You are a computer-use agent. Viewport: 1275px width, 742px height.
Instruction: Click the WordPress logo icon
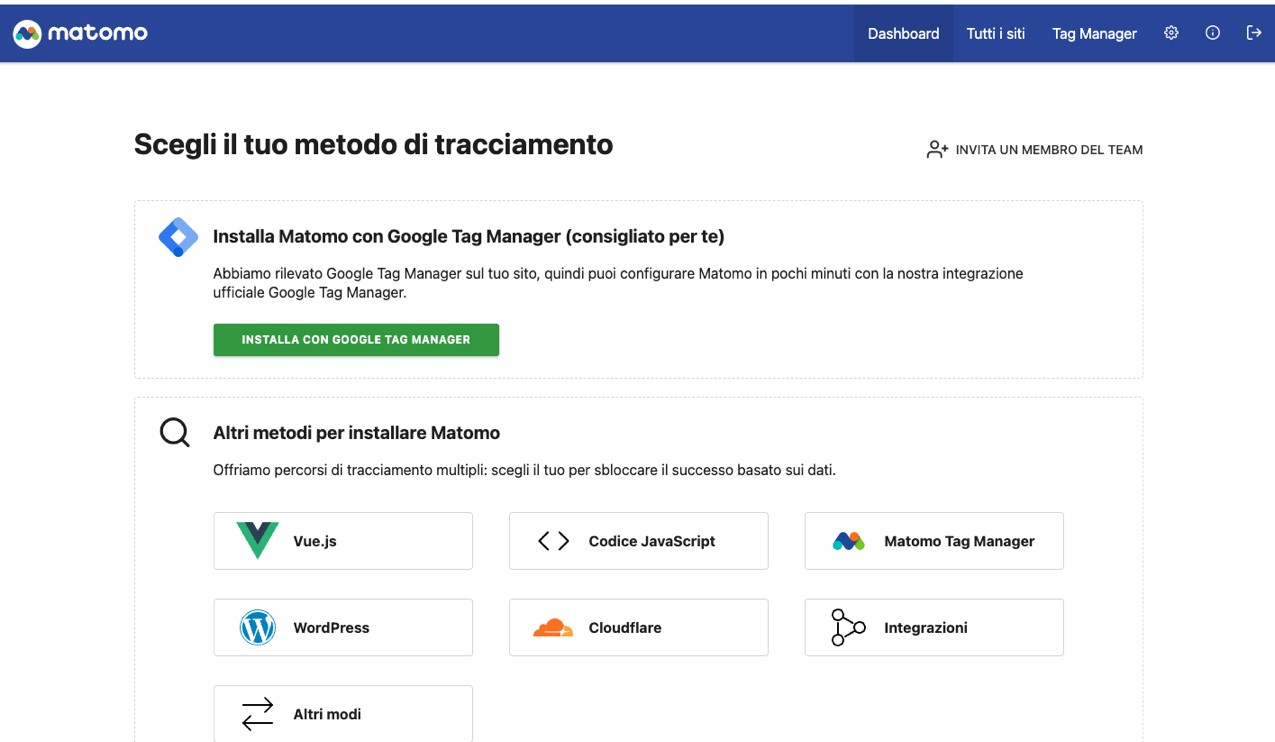pos(257,627)
